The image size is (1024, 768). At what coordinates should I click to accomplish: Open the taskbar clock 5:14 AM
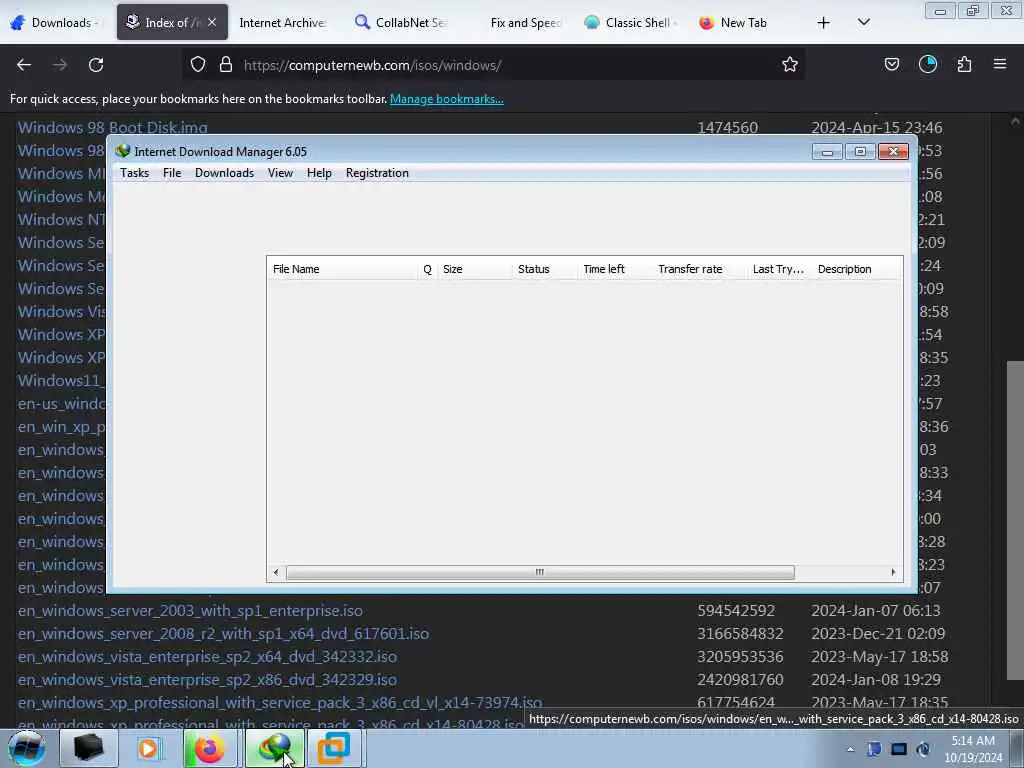(972, 749)
